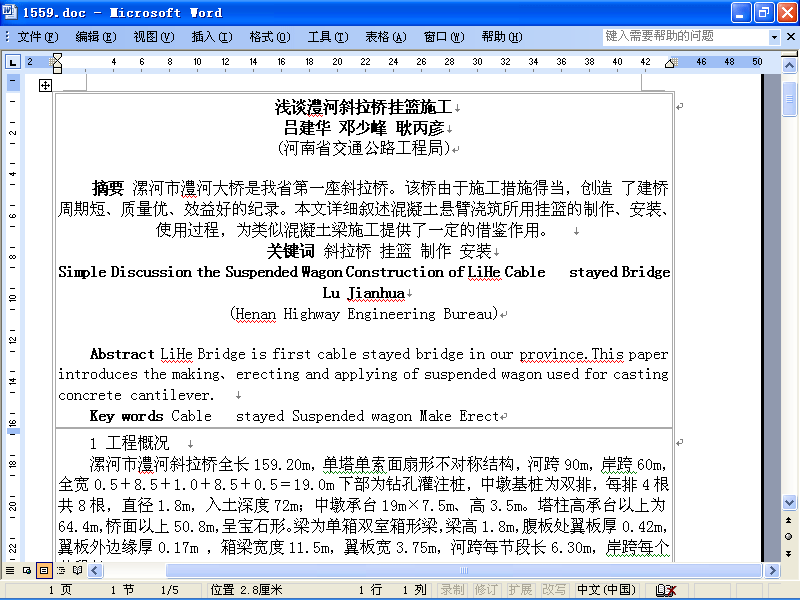Open the 表格(A) menu

[x=386, y=37]
